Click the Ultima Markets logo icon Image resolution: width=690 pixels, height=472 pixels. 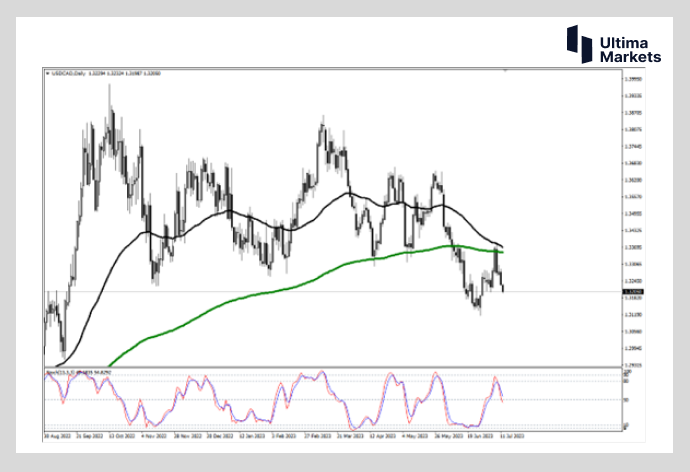pyautogui.click(x=579, y=44)
